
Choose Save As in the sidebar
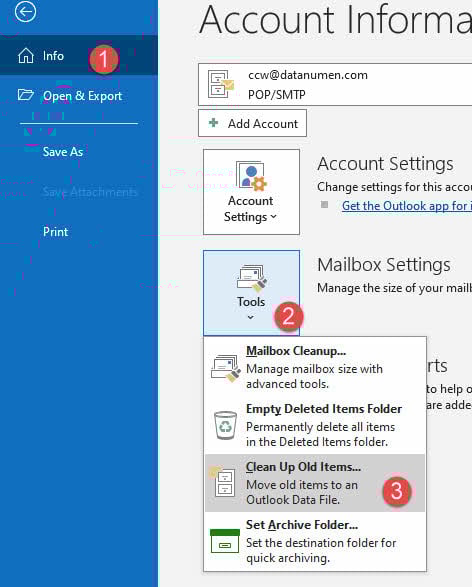63,152
